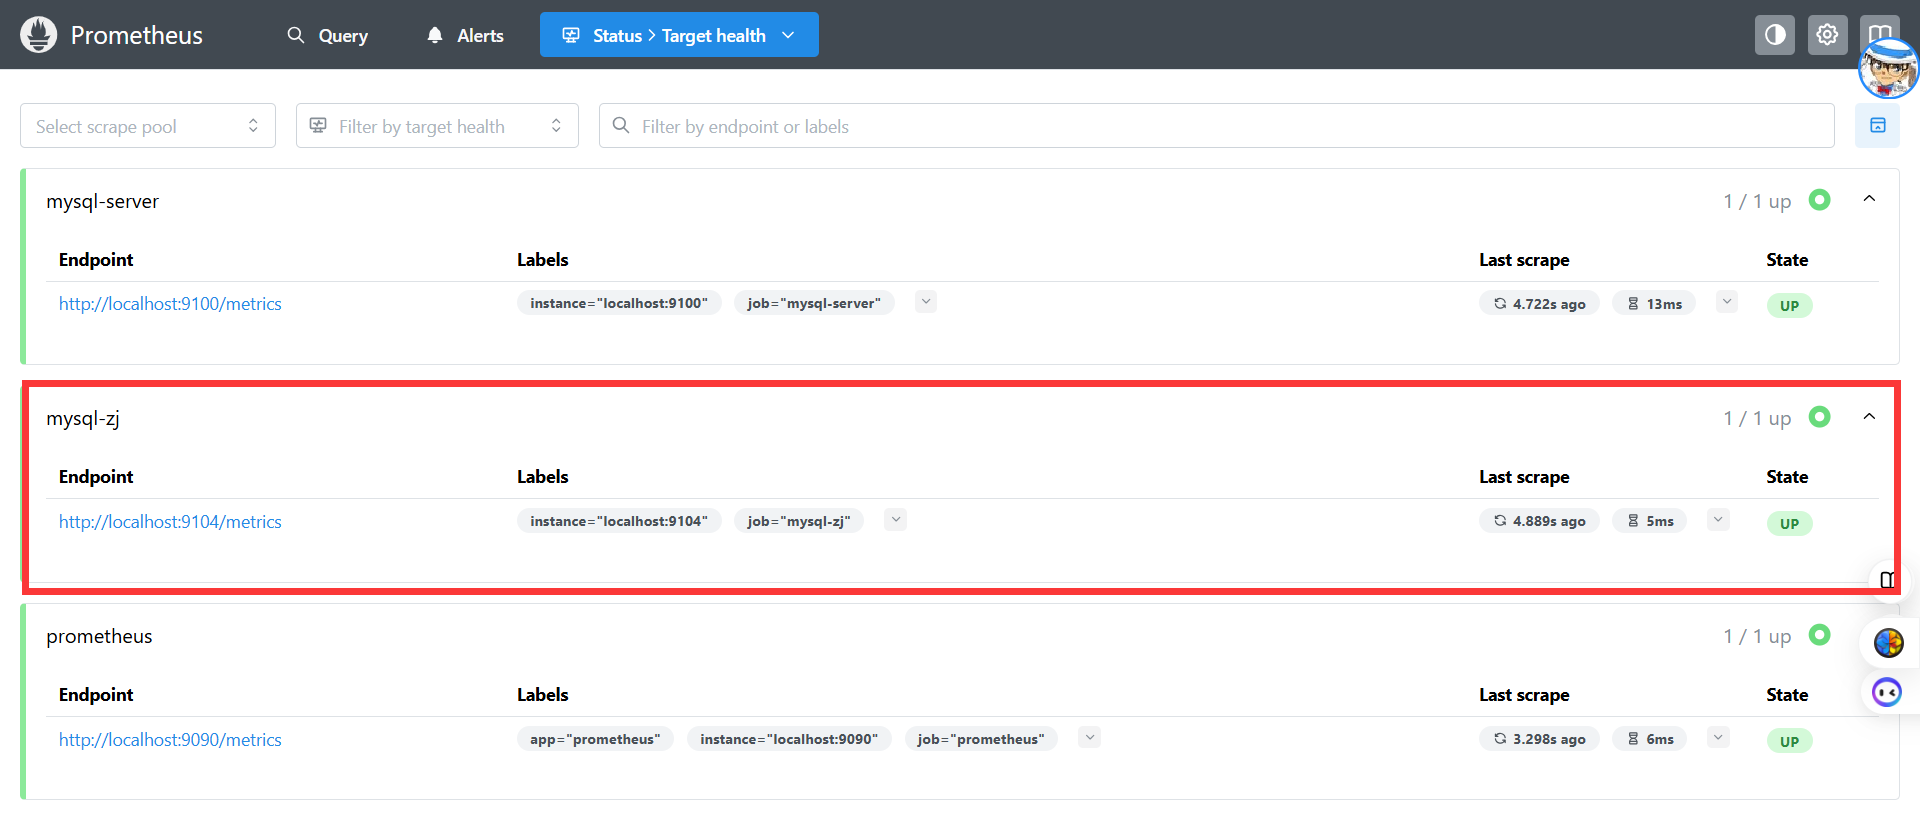Viewport: 1920px width, 832px height.
Task: Open http://localhost:9090/metrics endpoint link
Action: coord(170,740)
